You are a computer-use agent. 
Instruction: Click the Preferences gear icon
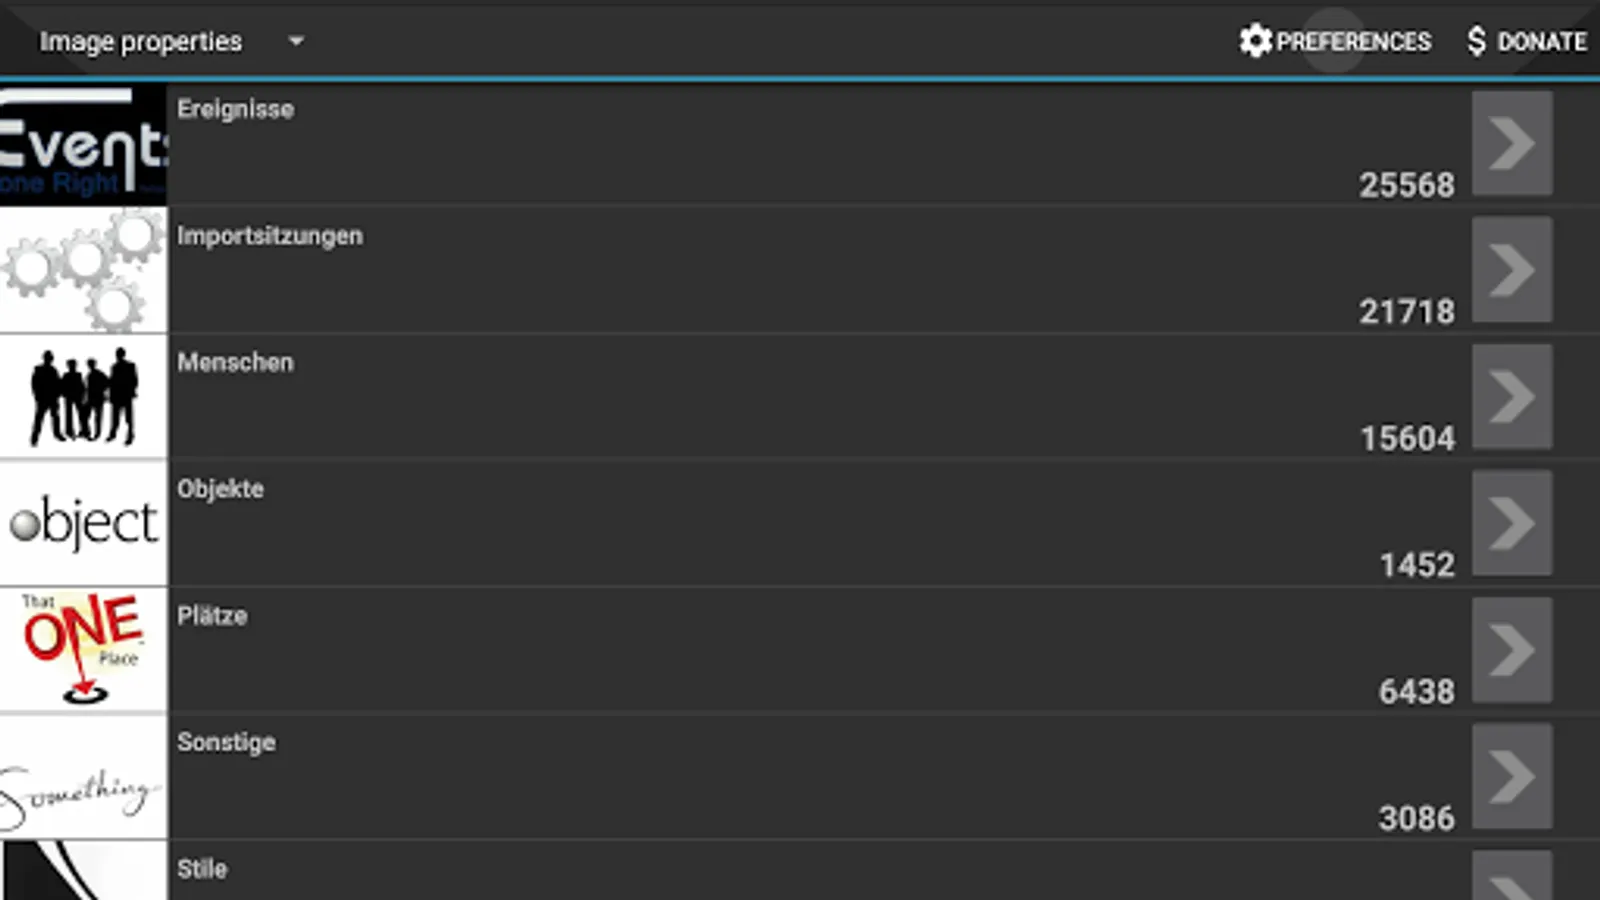[1255, 41]
